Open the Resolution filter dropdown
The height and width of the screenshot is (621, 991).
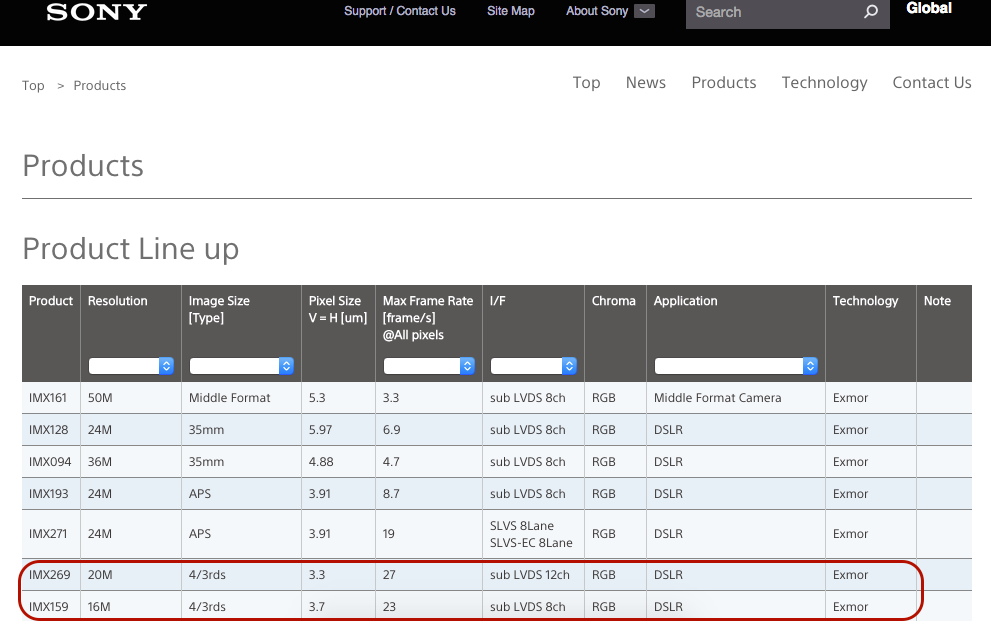(131, 366)
